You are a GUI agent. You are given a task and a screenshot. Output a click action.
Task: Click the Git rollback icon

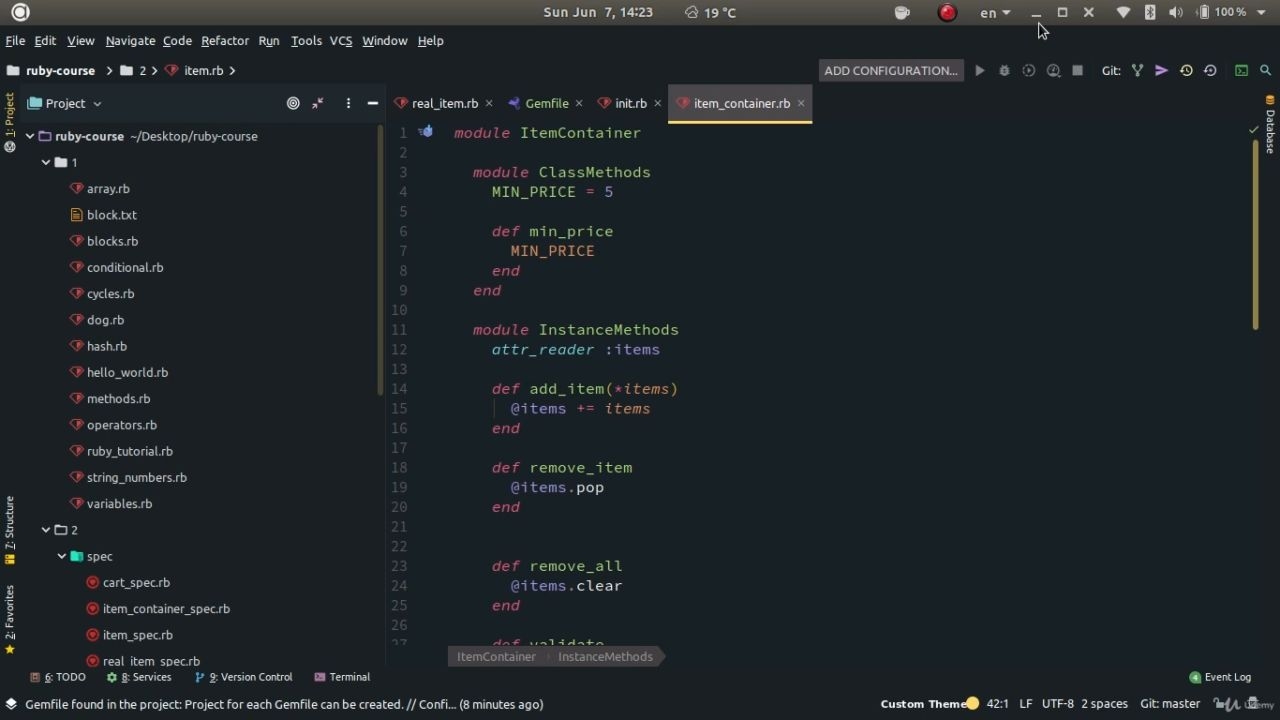(1210, 71)
